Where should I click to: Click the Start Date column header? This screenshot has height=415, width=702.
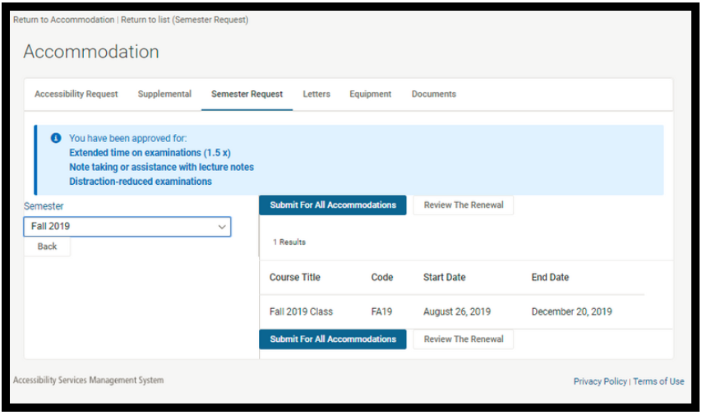point(444,277)
